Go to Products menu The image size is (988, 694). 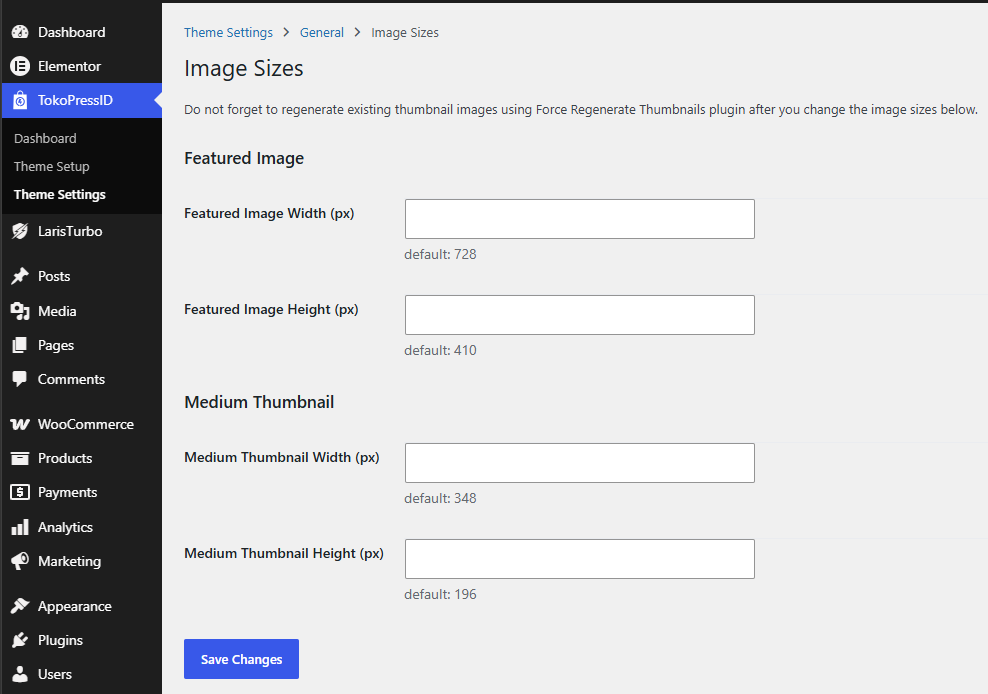pyautogui.click(x=82, y=458)
